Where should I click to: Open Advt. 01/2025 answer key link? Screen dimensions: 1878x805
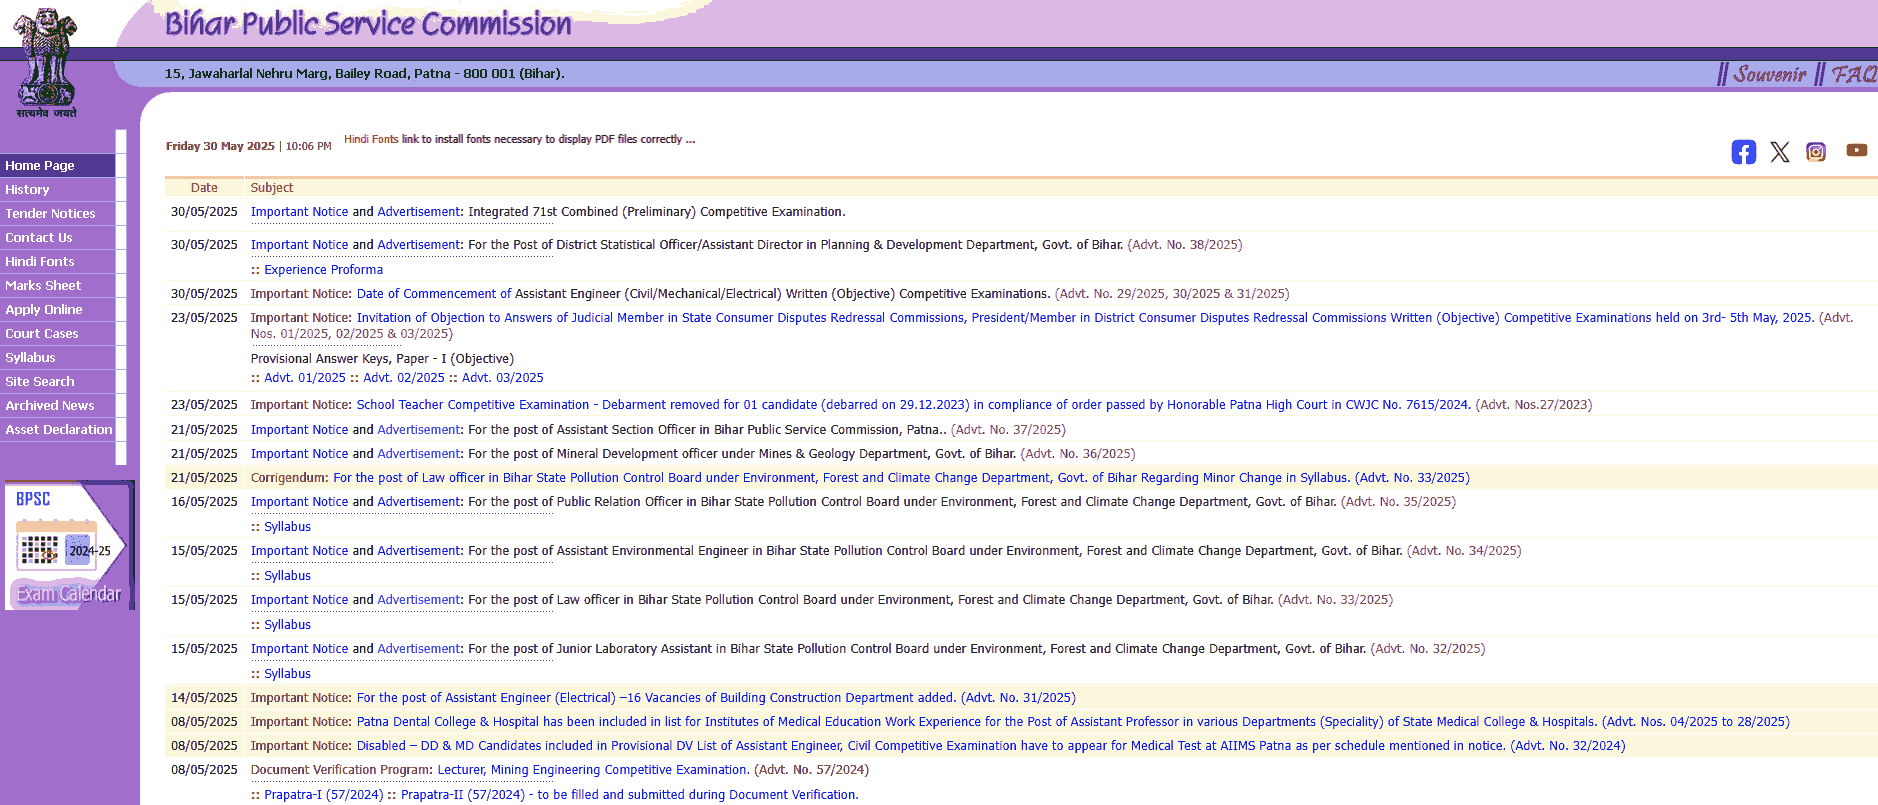coord(305,378)
